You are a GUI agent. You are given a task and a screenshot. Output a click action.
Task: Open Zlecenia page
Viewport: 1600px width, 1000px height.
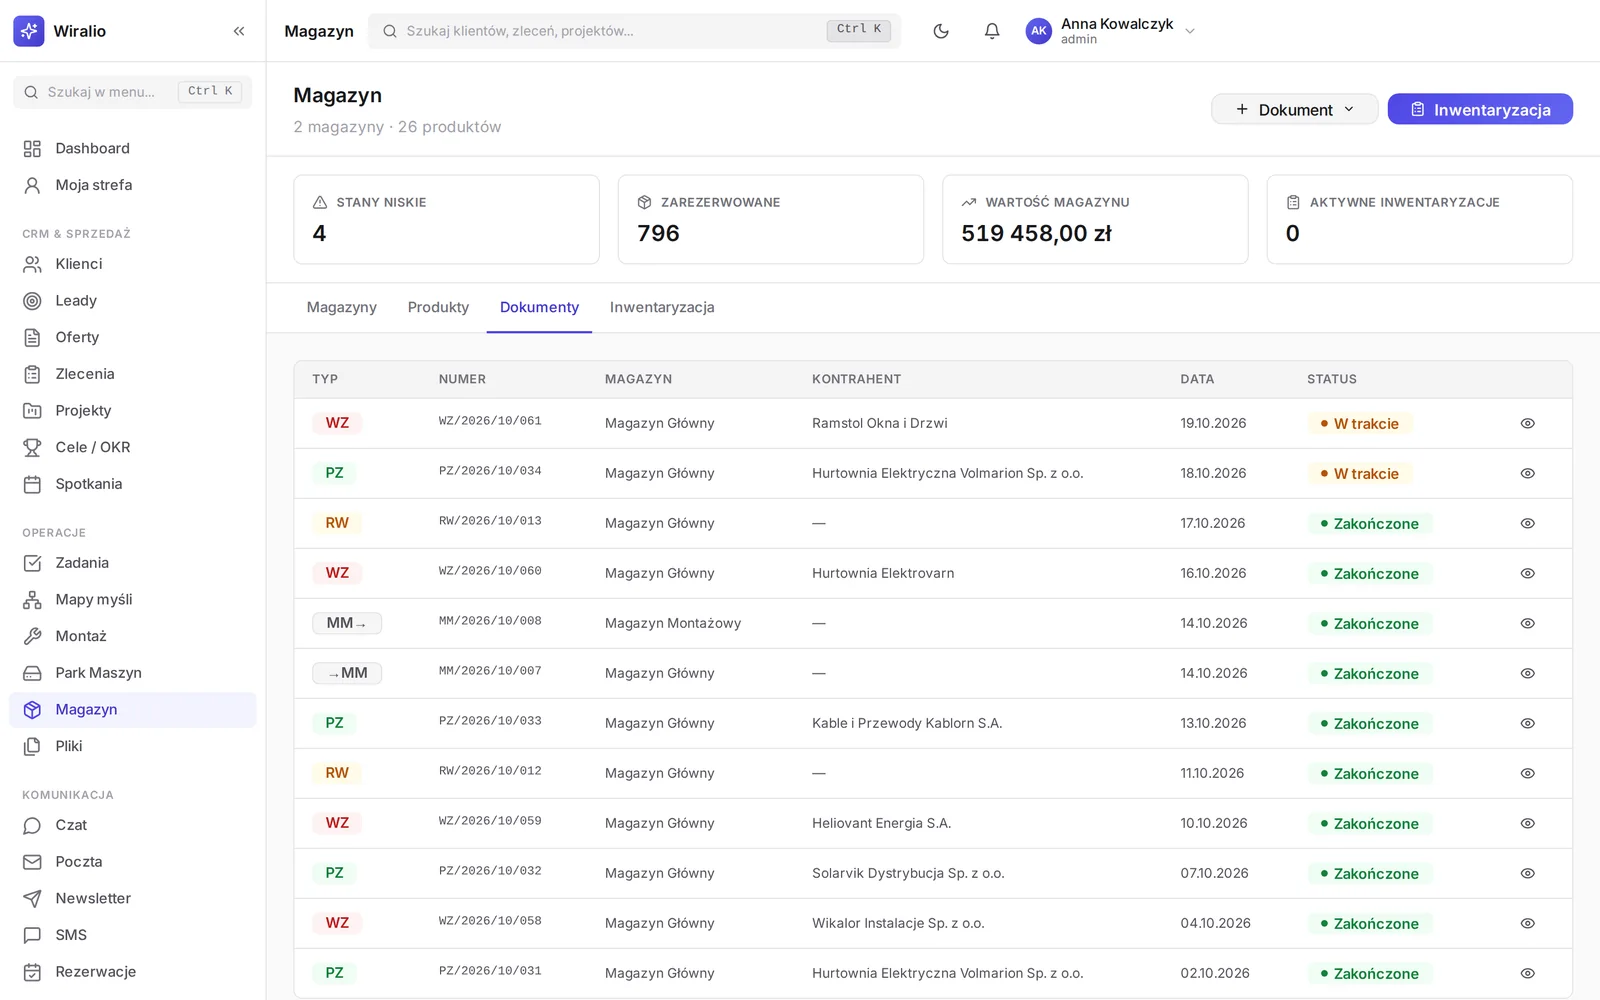(133, 374)
